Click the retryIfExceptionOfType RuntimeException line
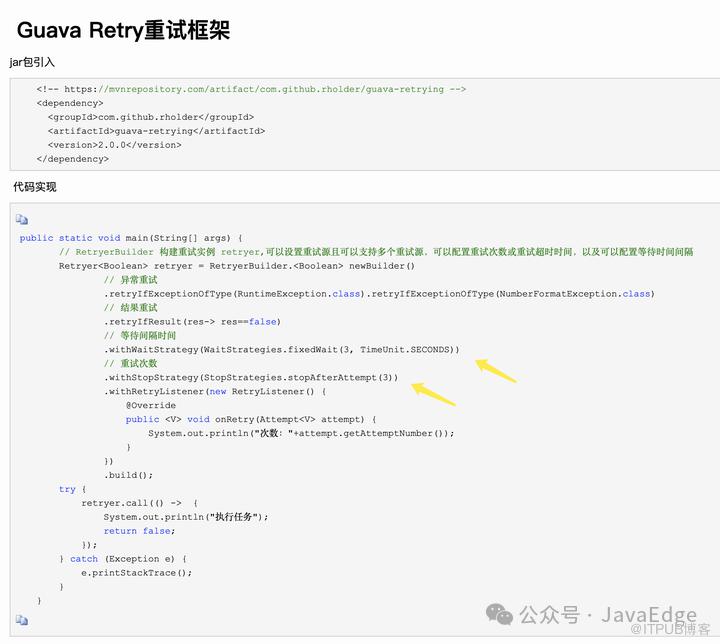Screen dimensions: 720x644 point(379,294)
